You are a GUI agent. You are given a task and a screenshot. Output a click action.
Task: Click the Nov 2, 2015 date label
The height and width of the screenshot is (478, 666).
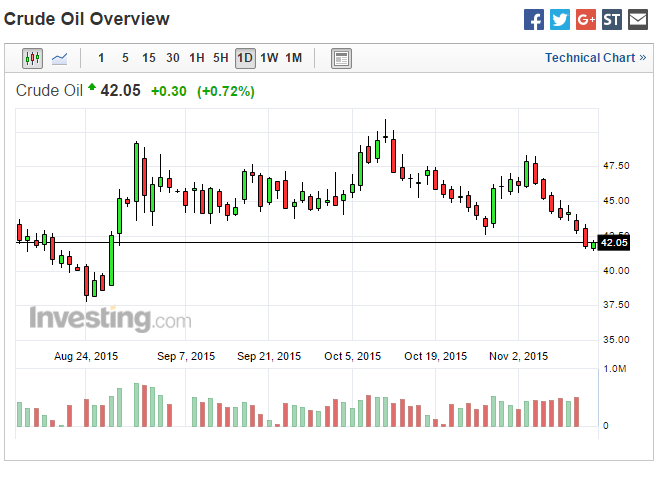(x=518, y=356)
